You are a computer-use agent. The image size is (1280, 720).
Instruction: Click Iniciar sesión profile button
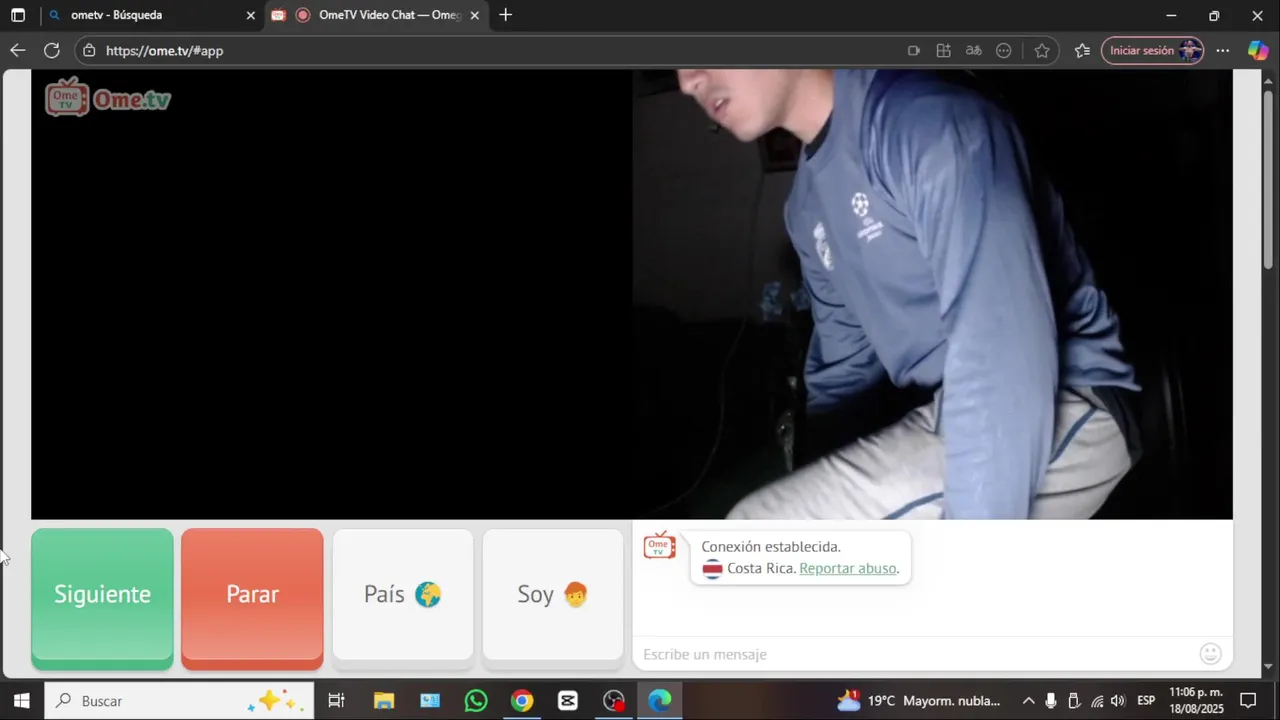[1152, 50]
